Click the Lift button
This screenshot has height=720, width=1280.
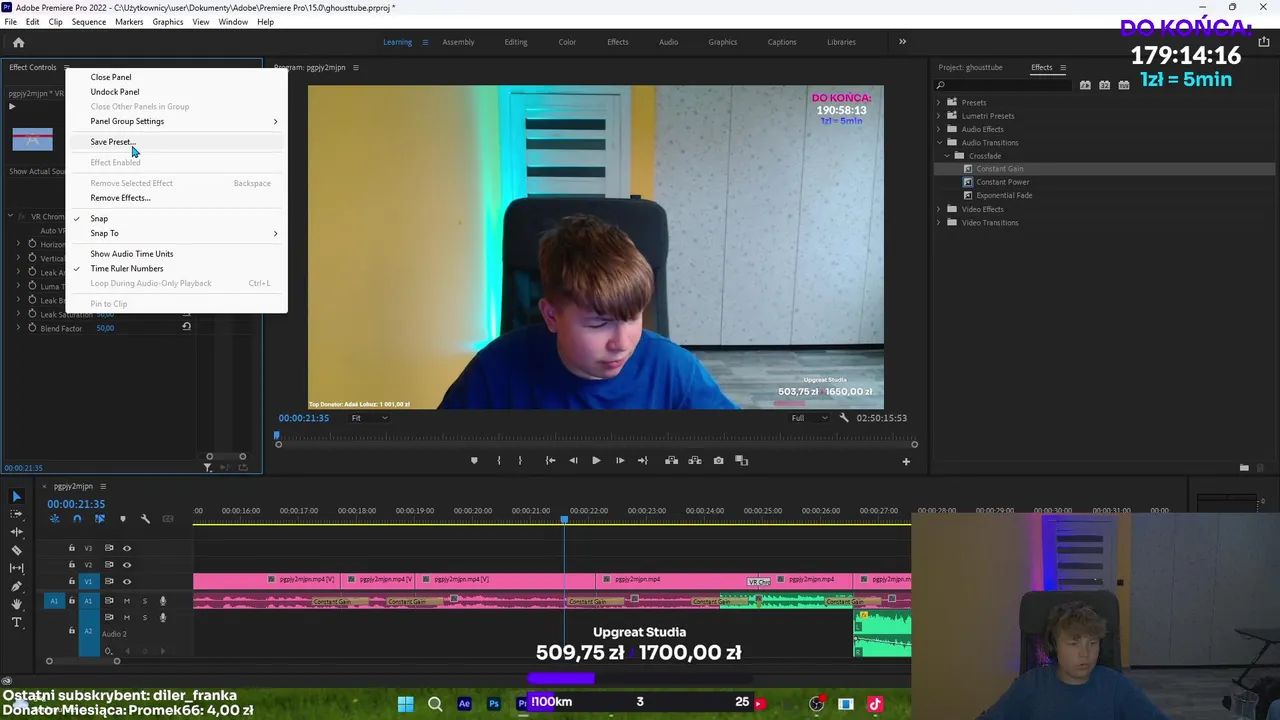pos(671,461)
